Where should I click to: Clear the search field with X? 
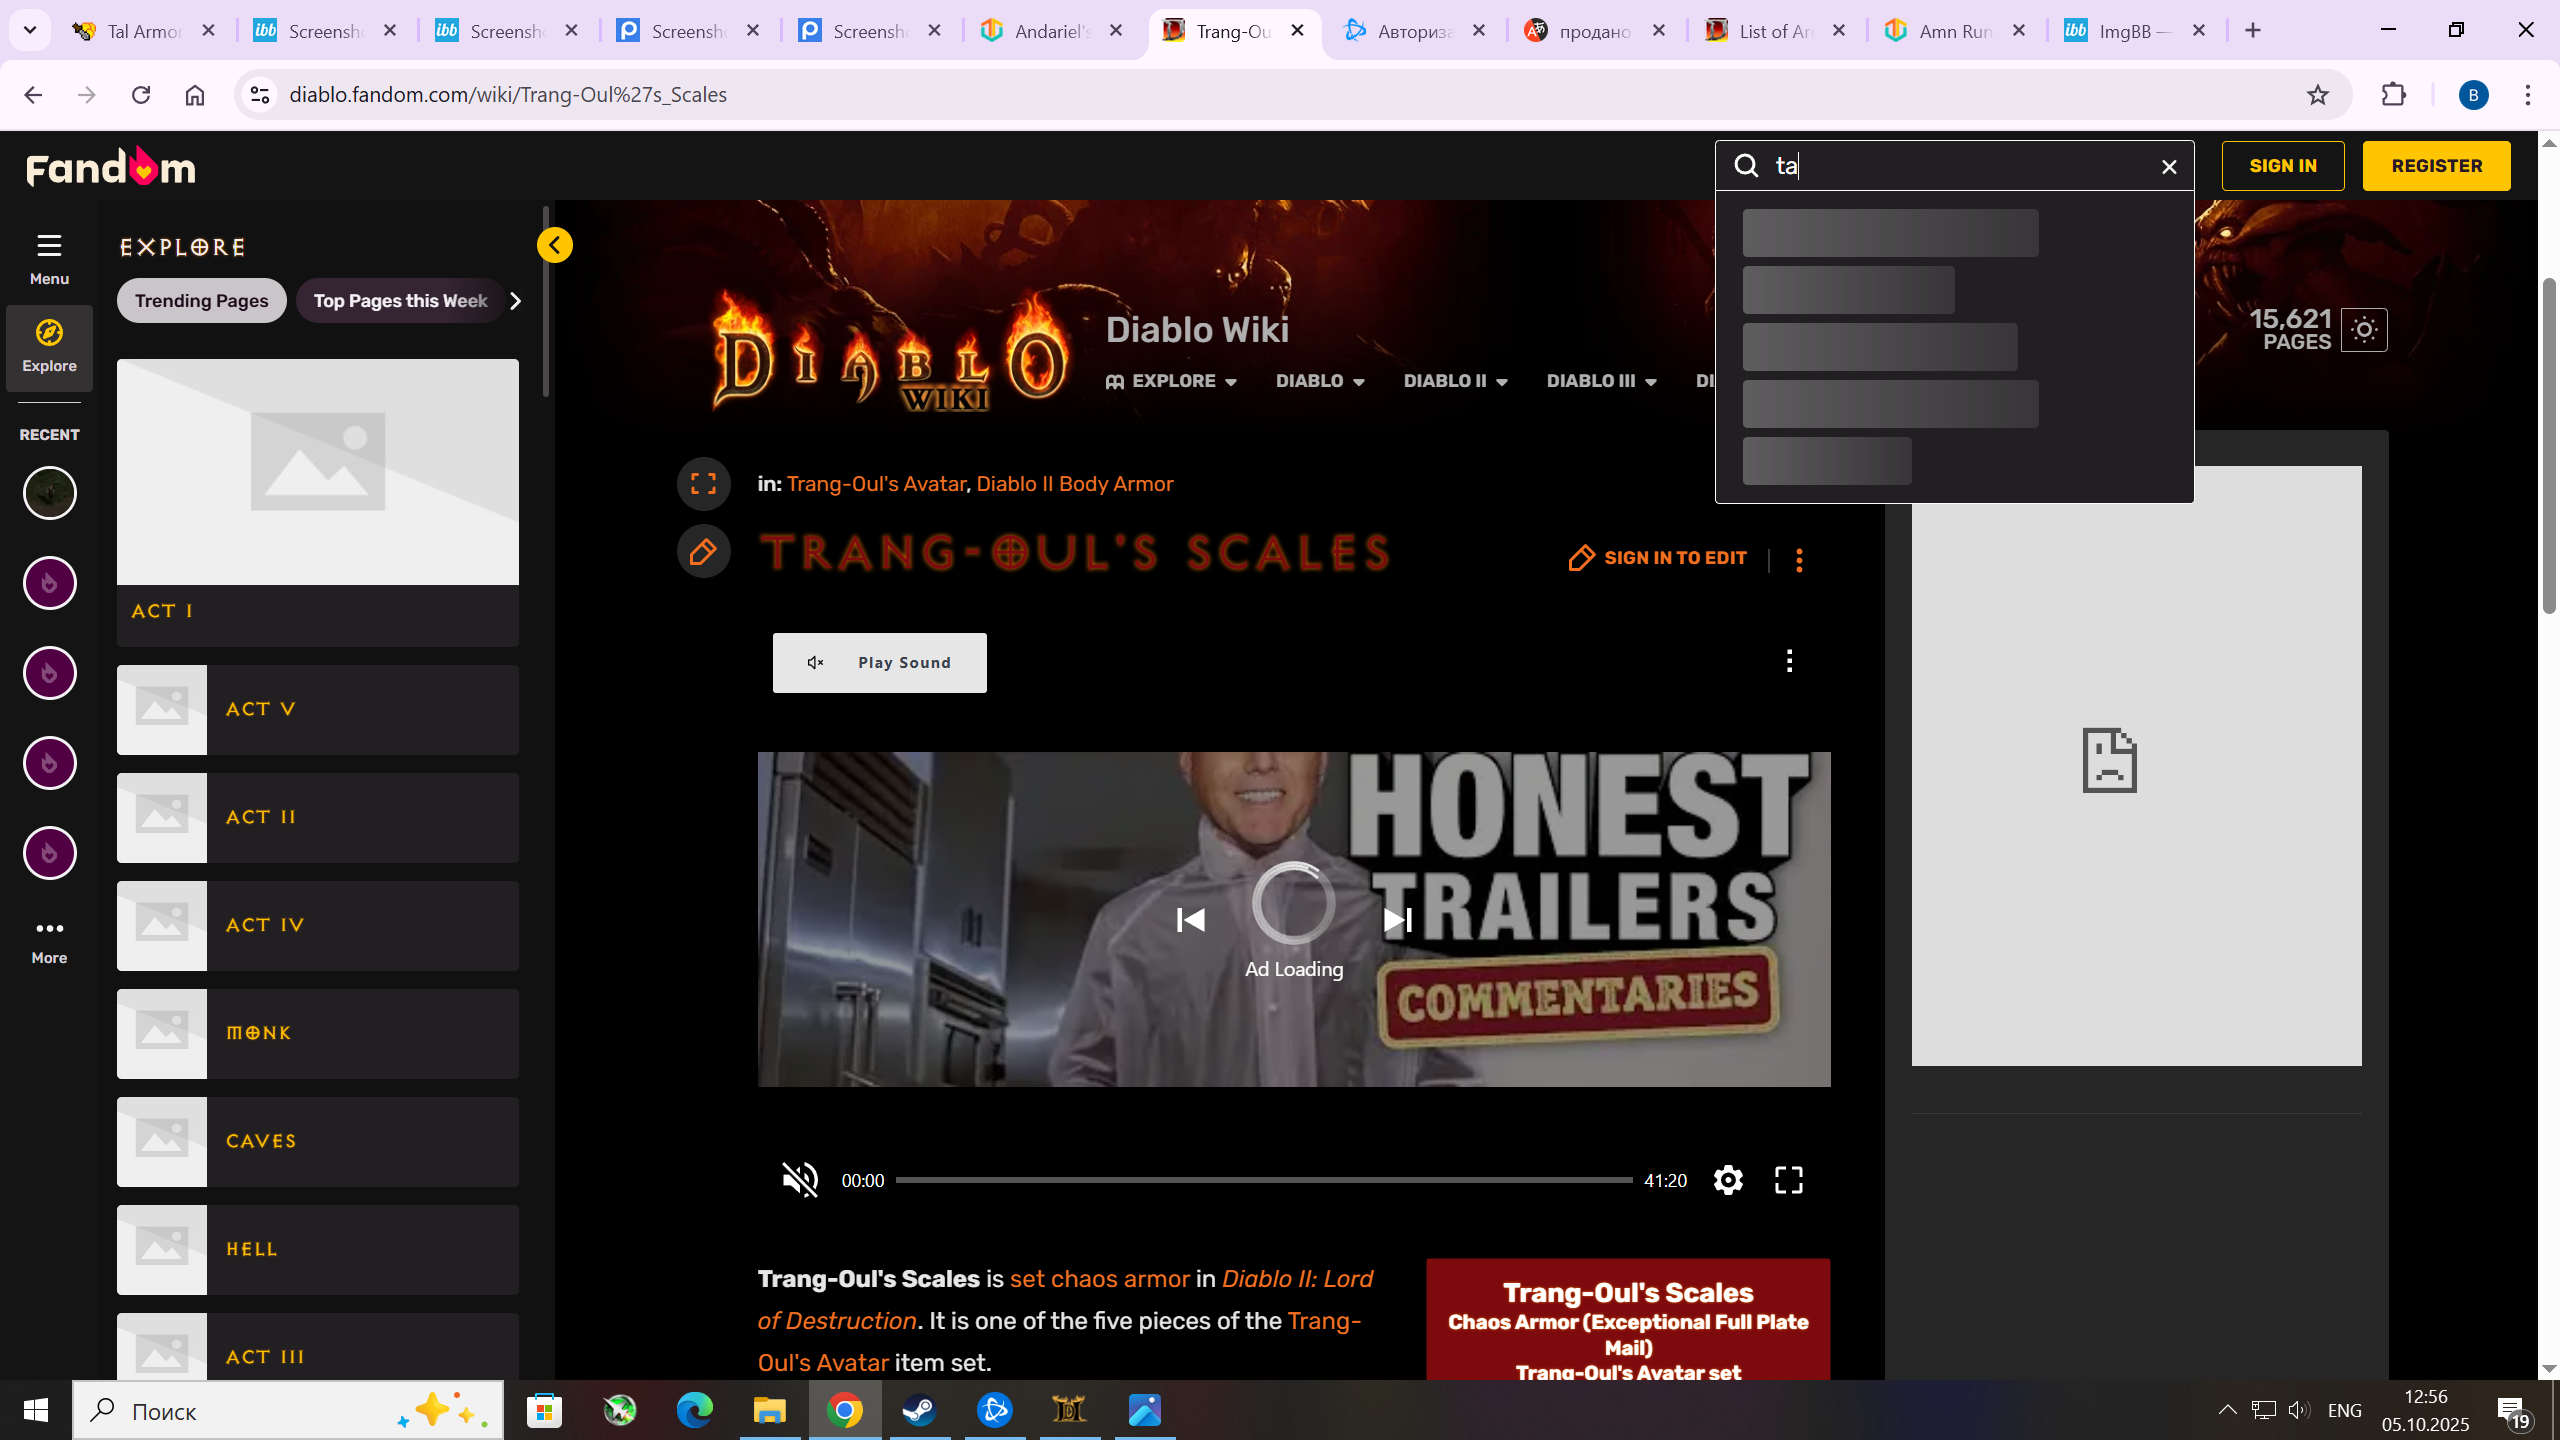(x=2169, y=167)
